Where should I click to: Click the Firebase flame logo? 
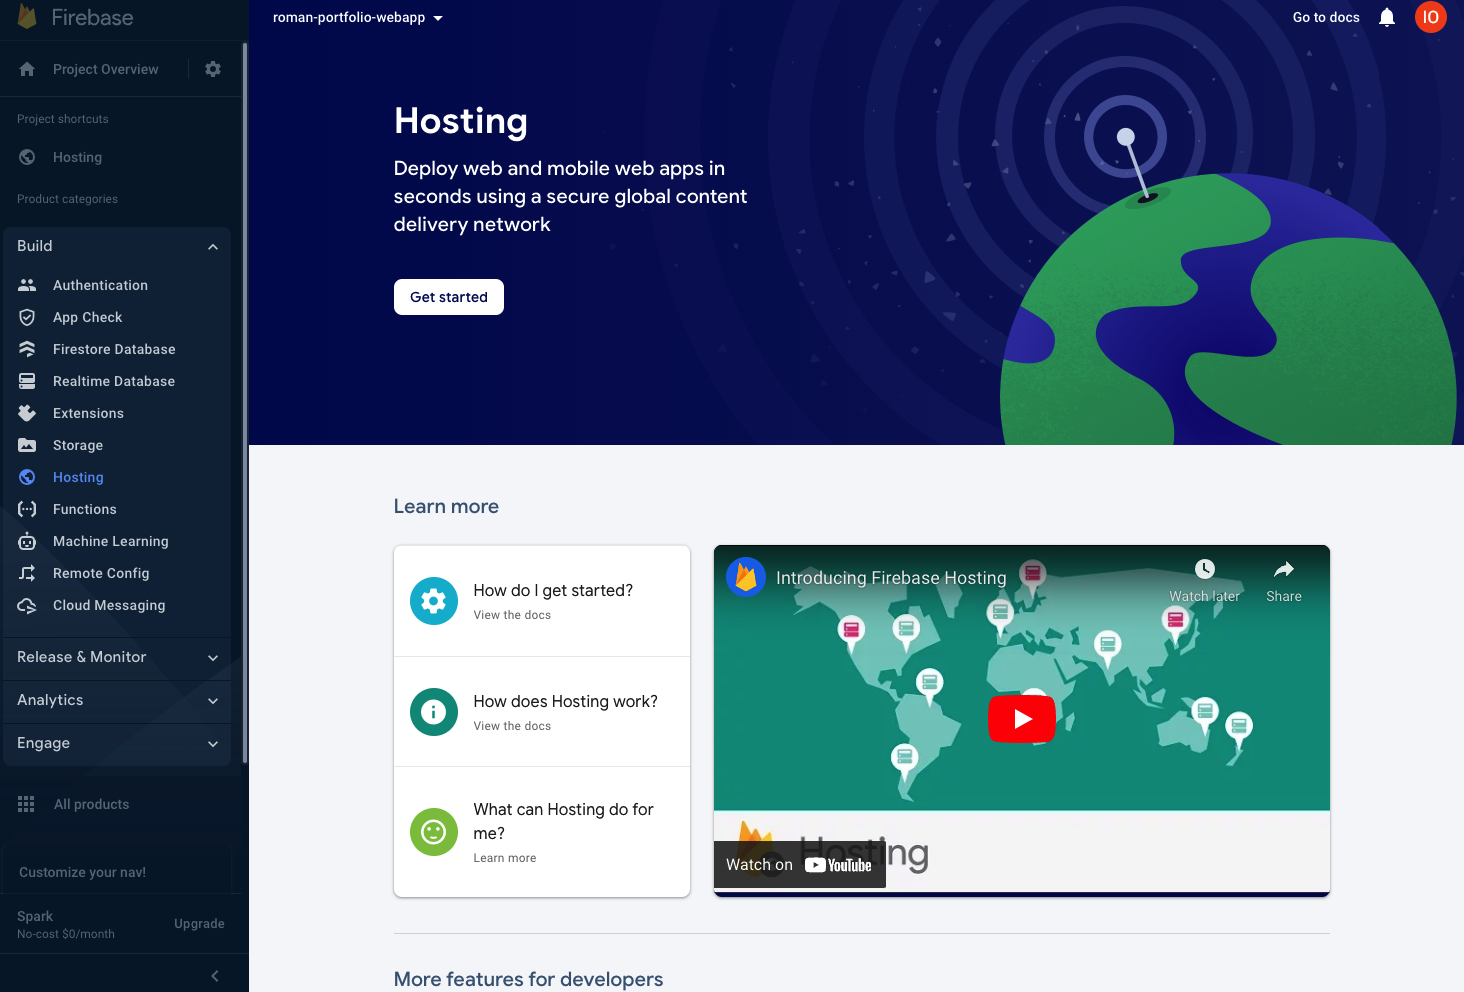(x=27, y=16)
